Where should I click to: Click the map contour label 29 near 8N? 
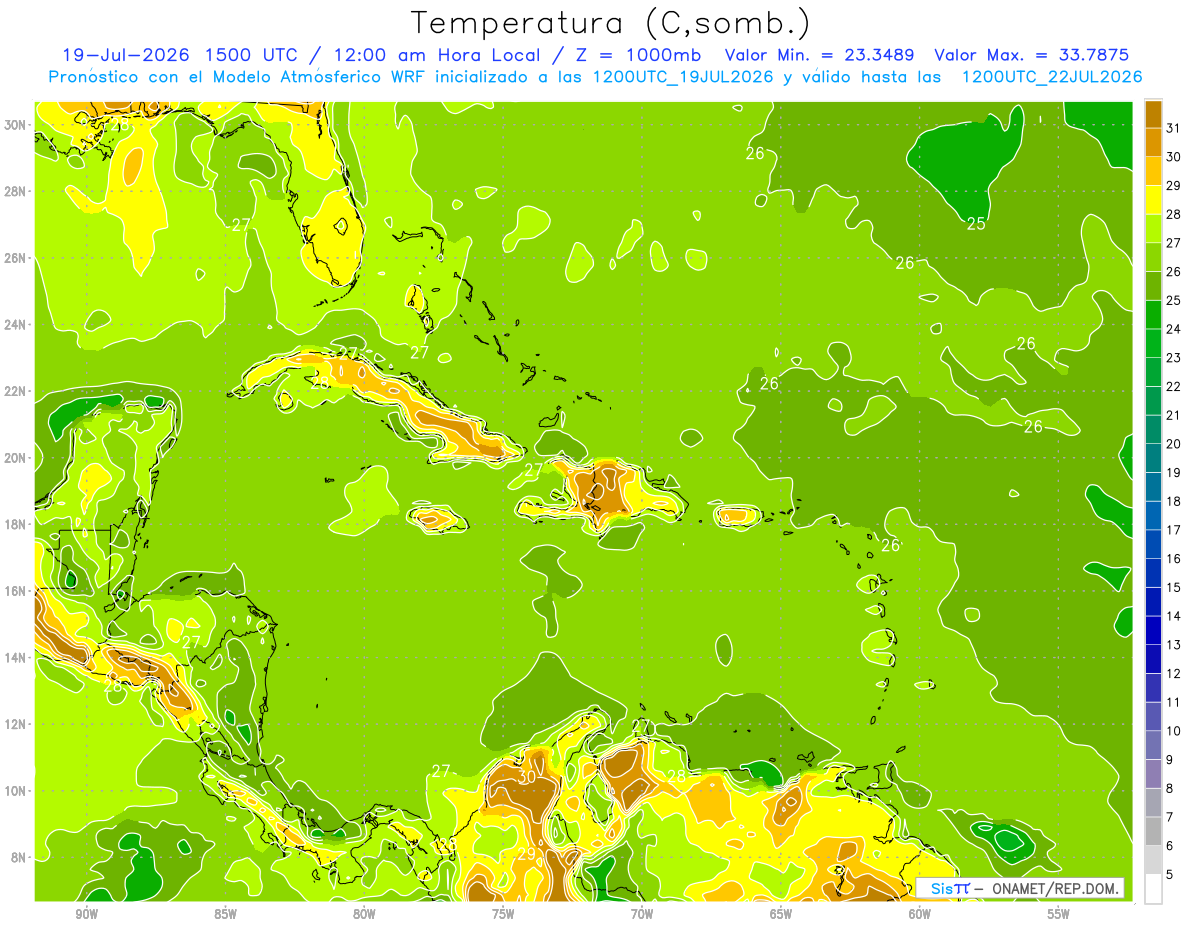526,853
